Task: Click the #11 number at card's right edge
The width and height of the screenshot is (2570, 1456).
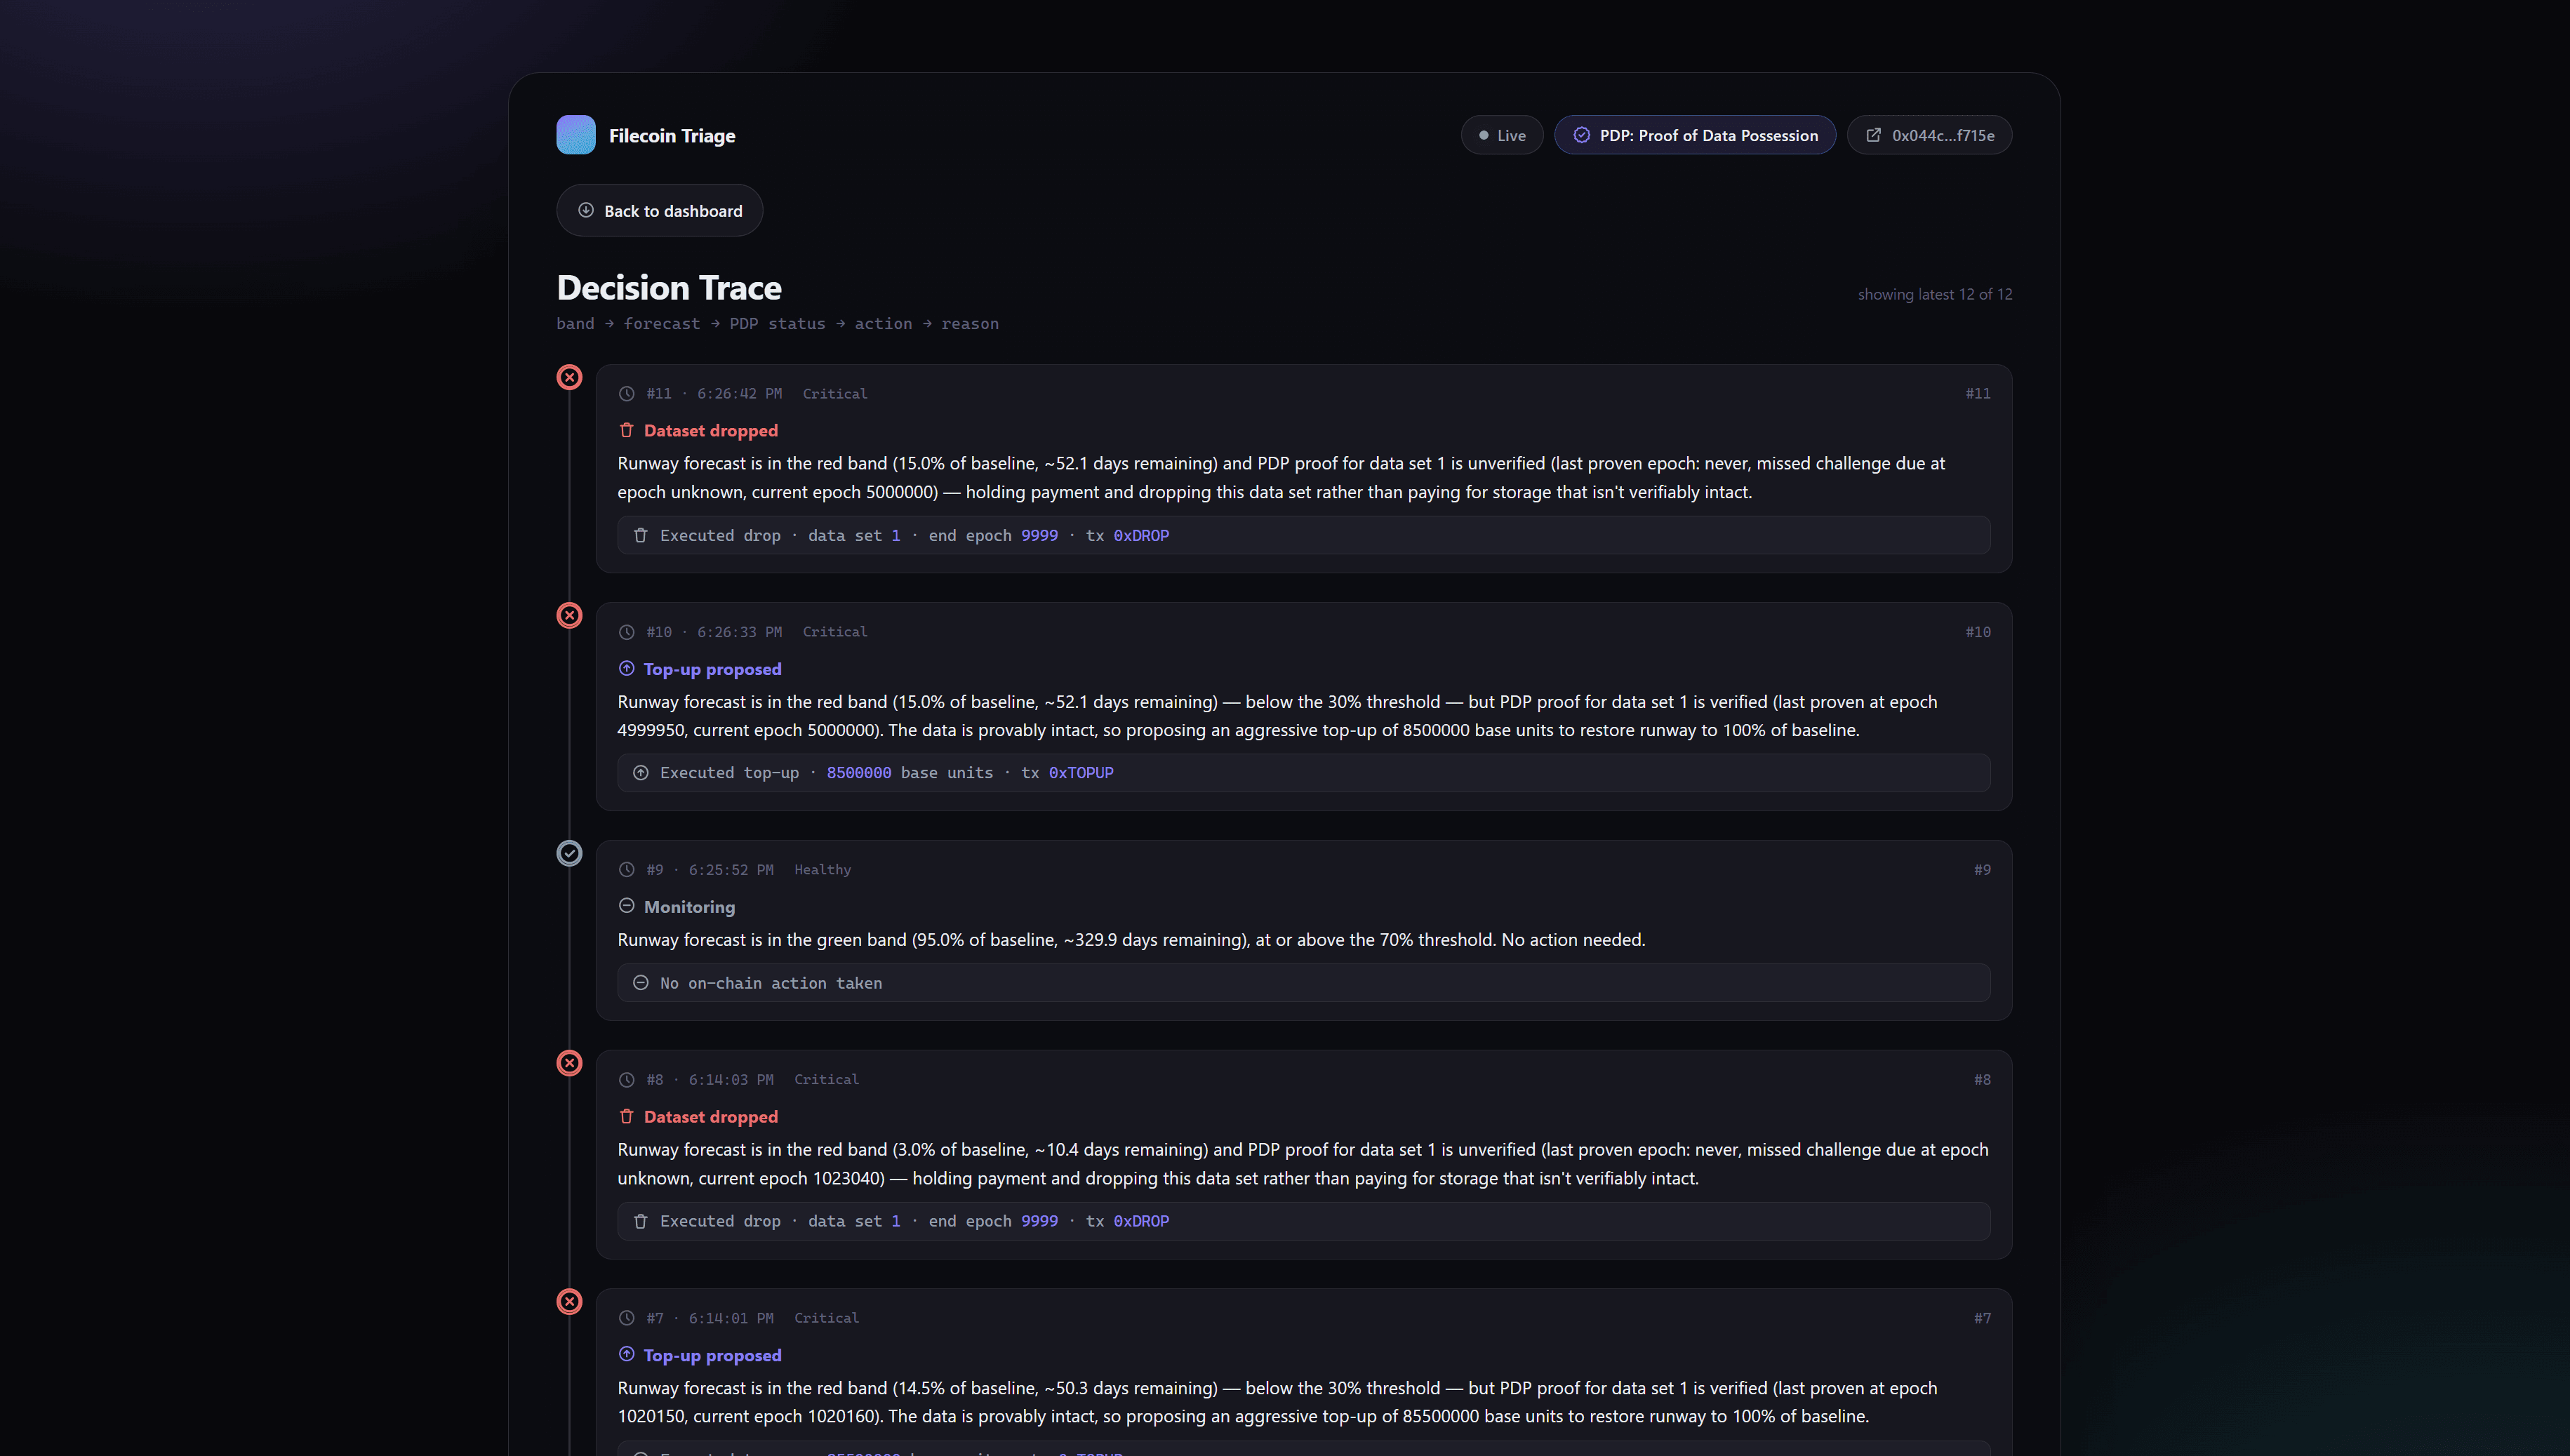Action: [1978, 394]
